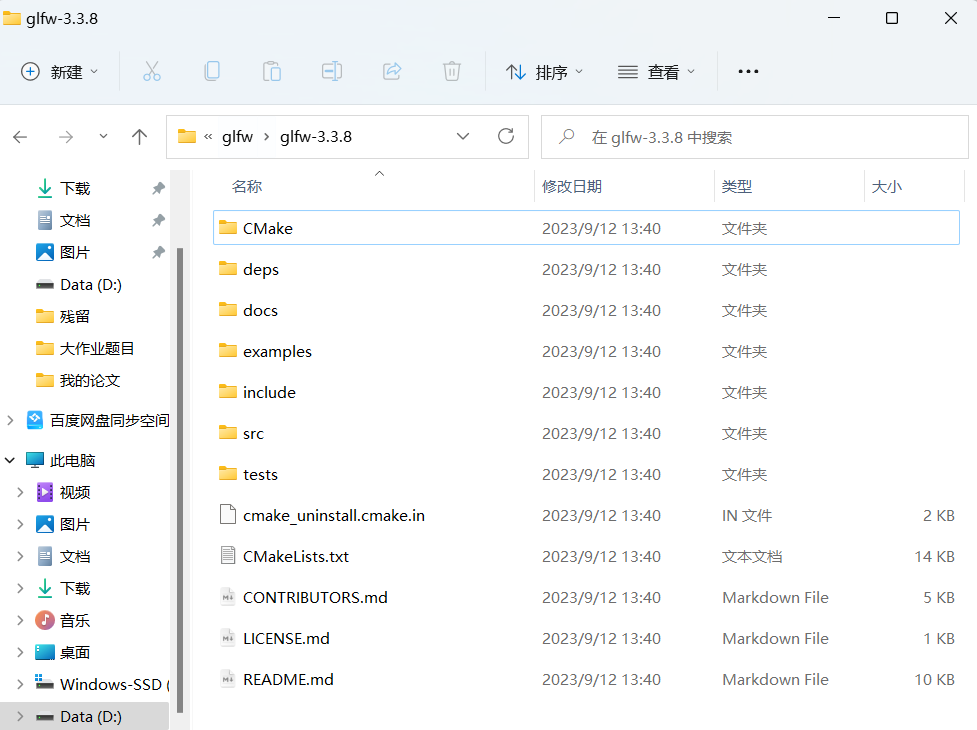The height and width of the screenshot is (730, 977).
Task: Go back with the left arrow
Action: pyautogui.click(x=21, y=136)
